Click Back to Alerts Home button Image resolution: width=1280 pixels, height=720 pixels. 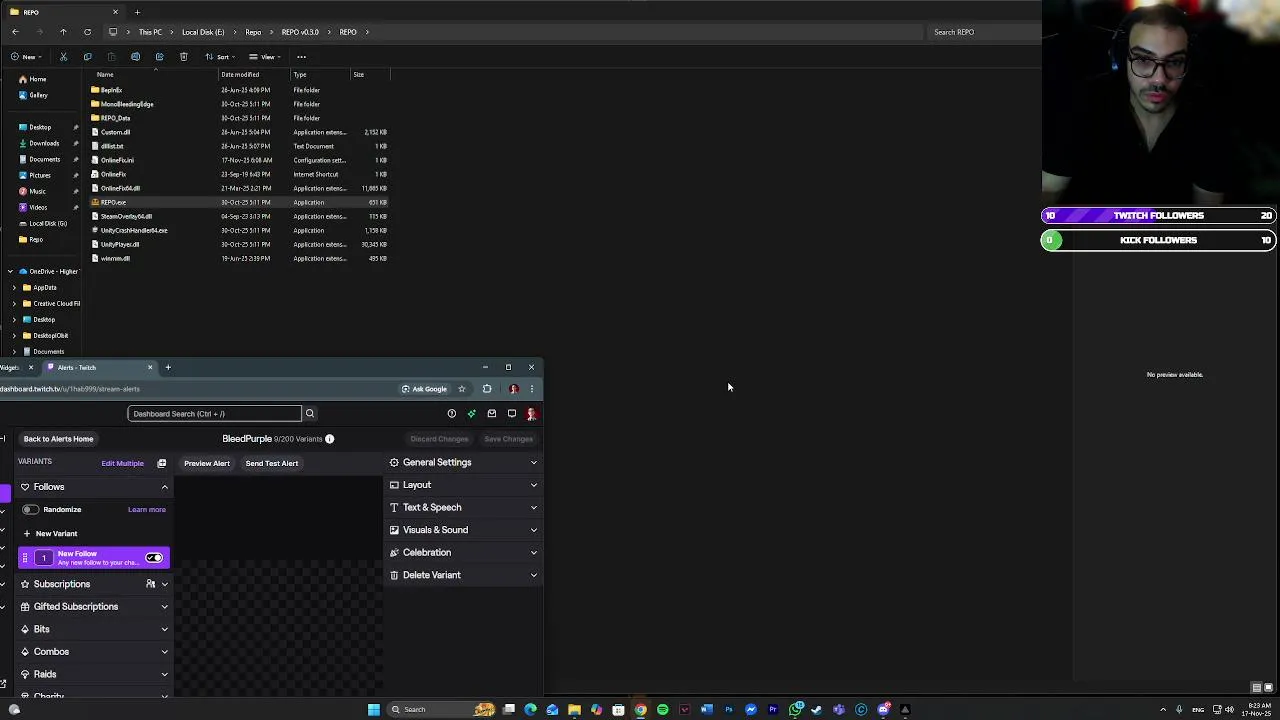tap(58, 439)
